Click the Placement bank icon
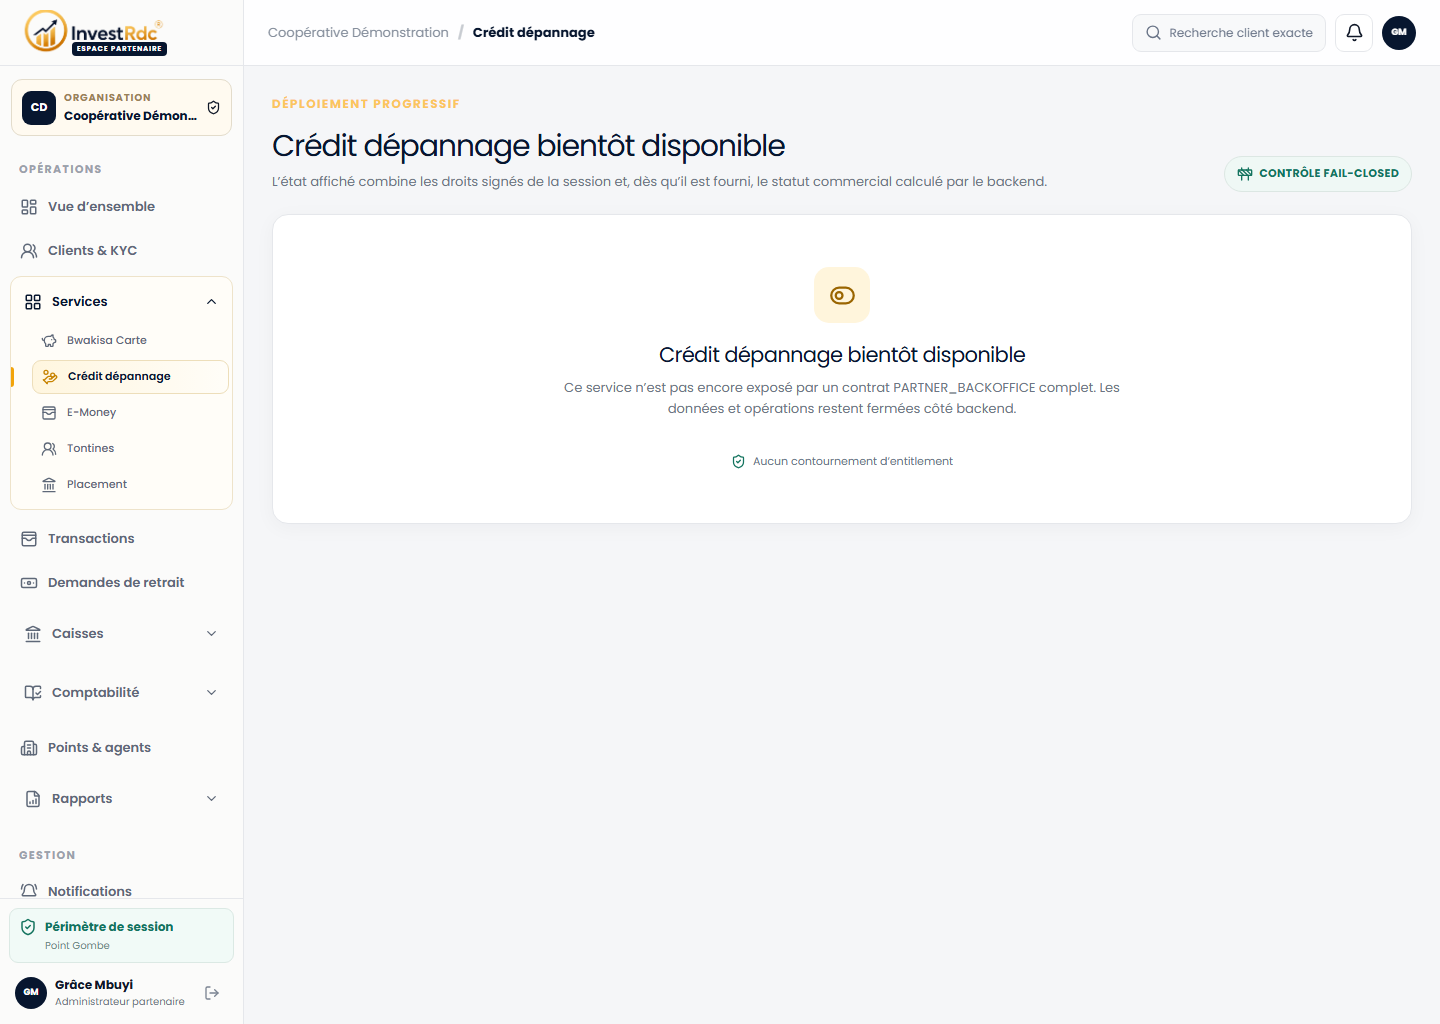The width and height of the screenshot is (1440, 1024). pyautogui.click(x=49, y=485)
